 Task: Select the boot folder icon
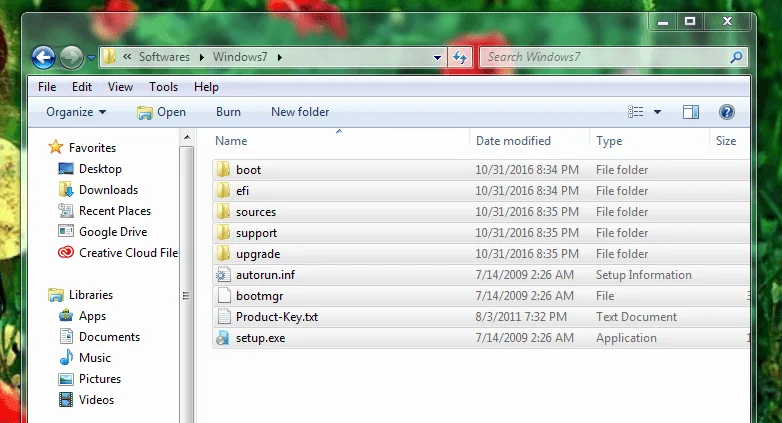223,170
